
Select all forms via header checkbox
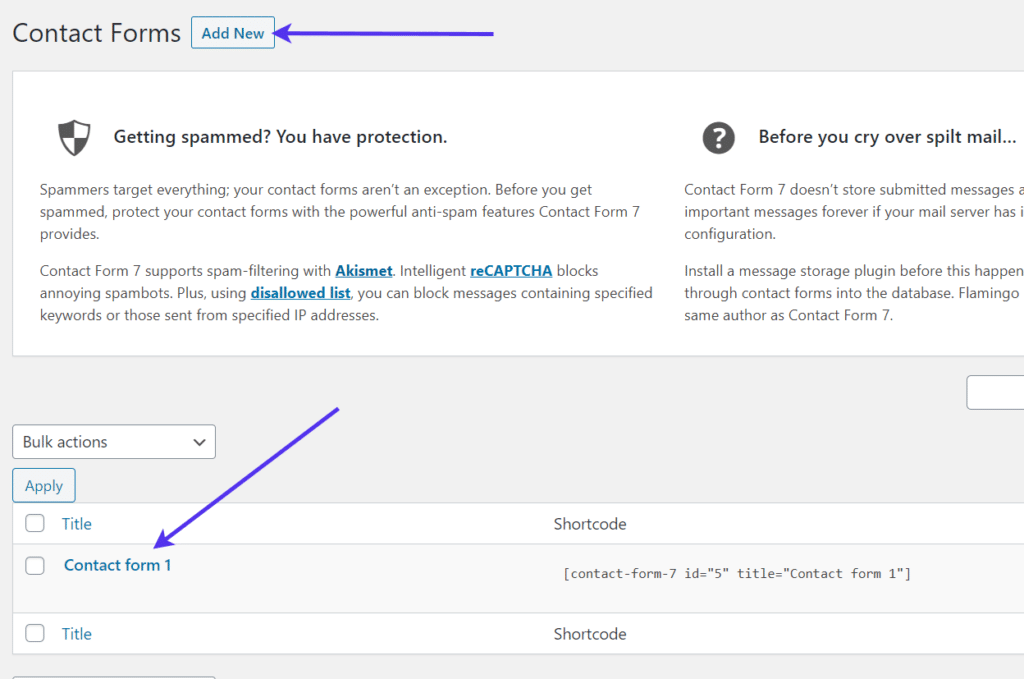[35, 523]
